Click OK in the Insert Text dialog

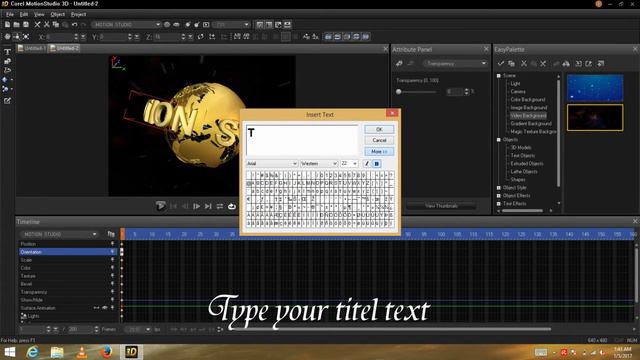click(x=379, y=129)
